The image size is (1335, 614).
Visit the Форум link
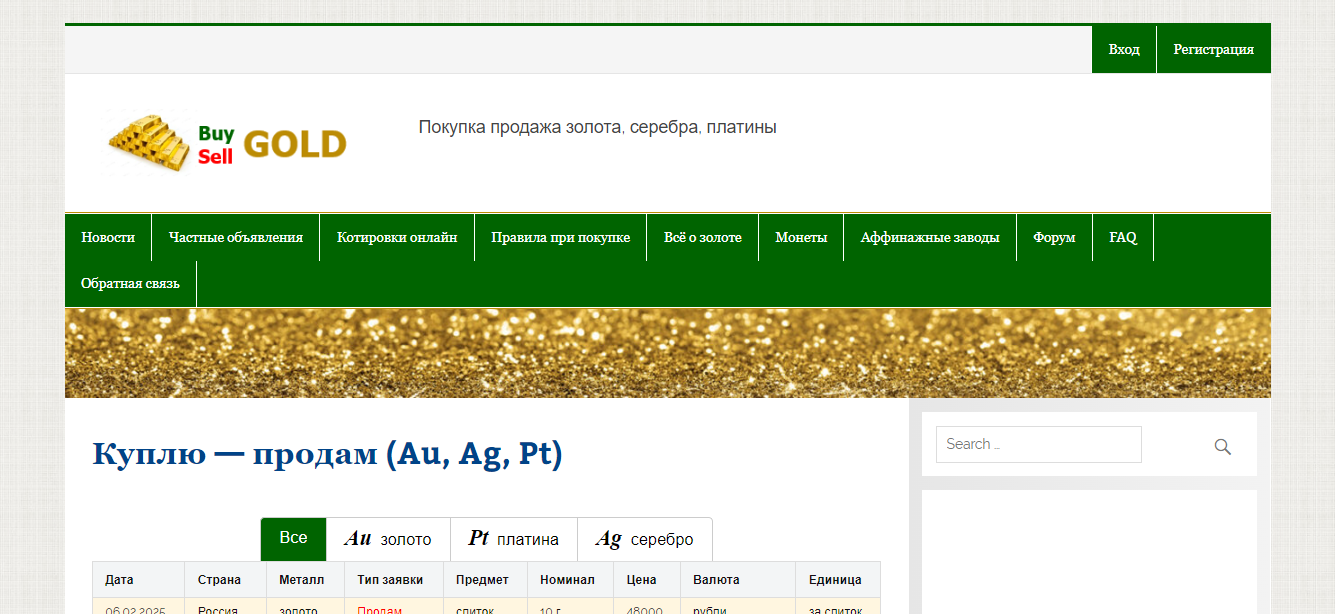(x=1054, y=237)
